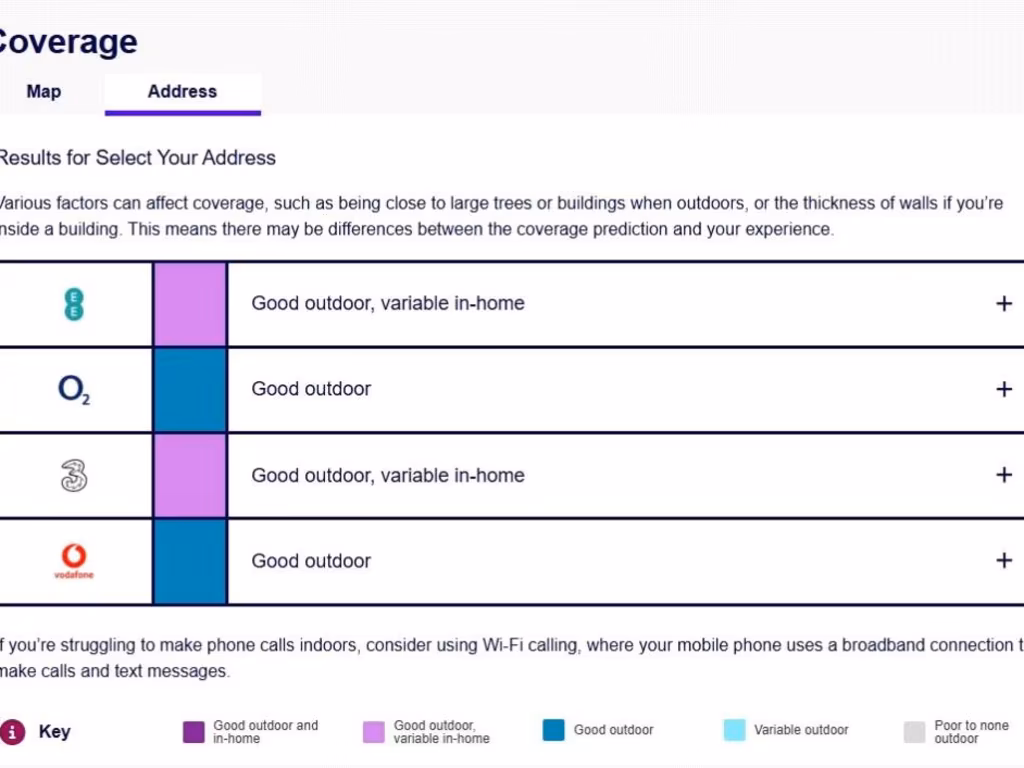Click the grey Poor to none swatch
The height and width of the screenshot is (768, 1024).
click(914, 732)
